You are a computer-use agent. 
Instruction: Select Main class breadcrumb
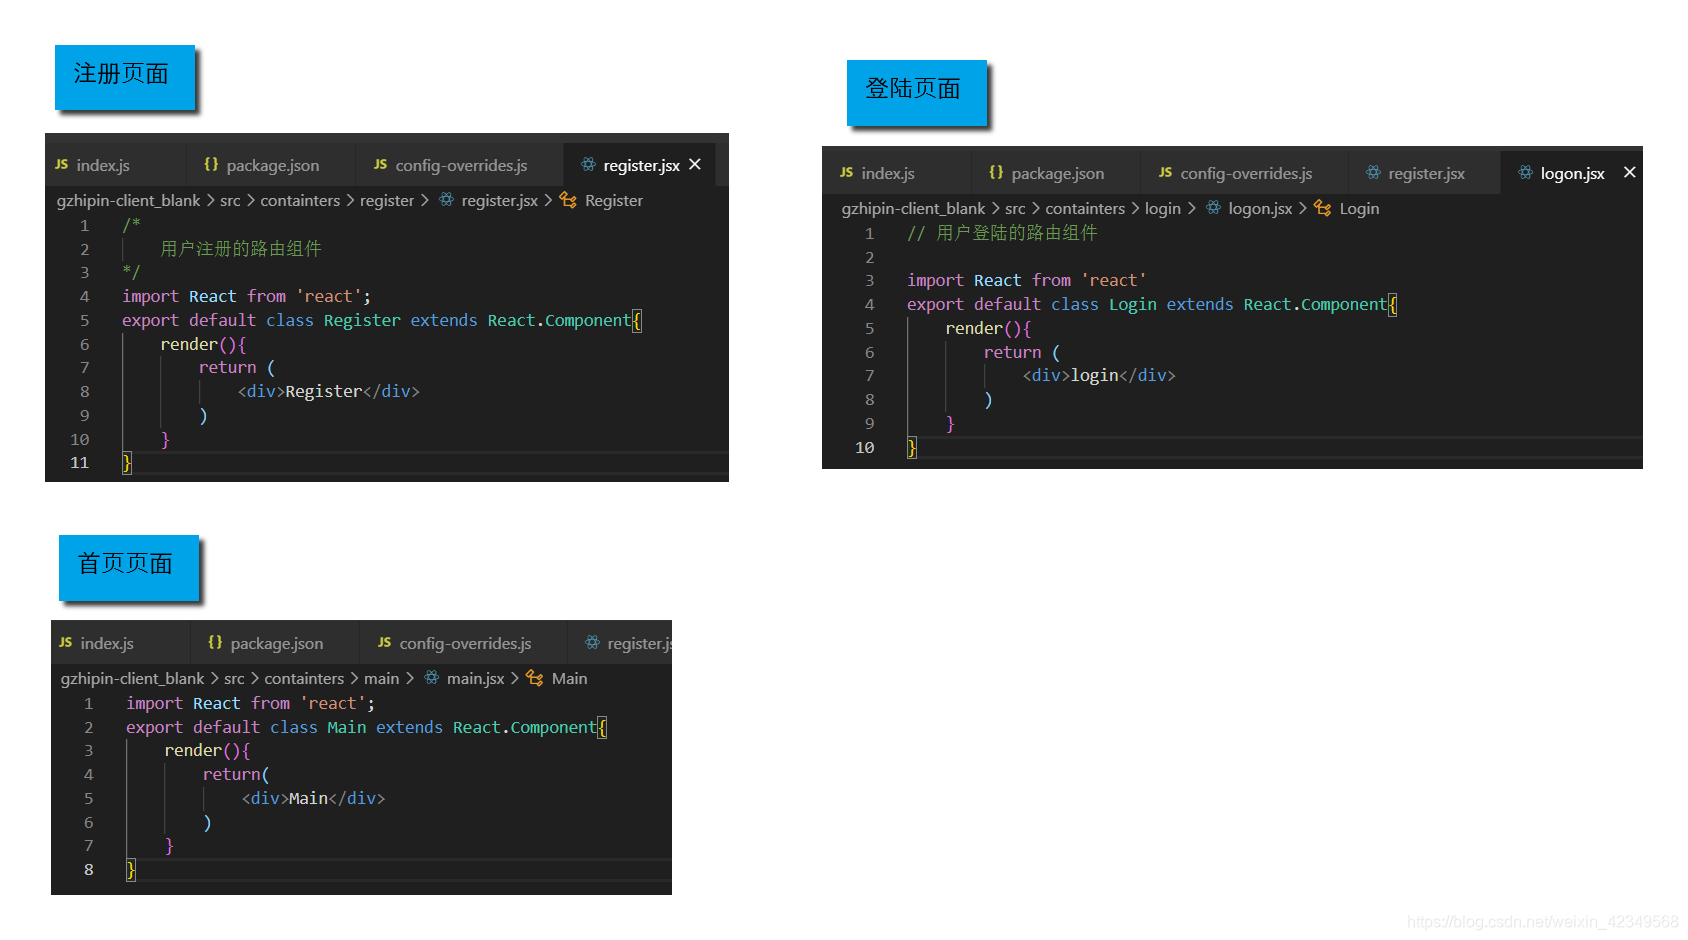click(569, 679)
